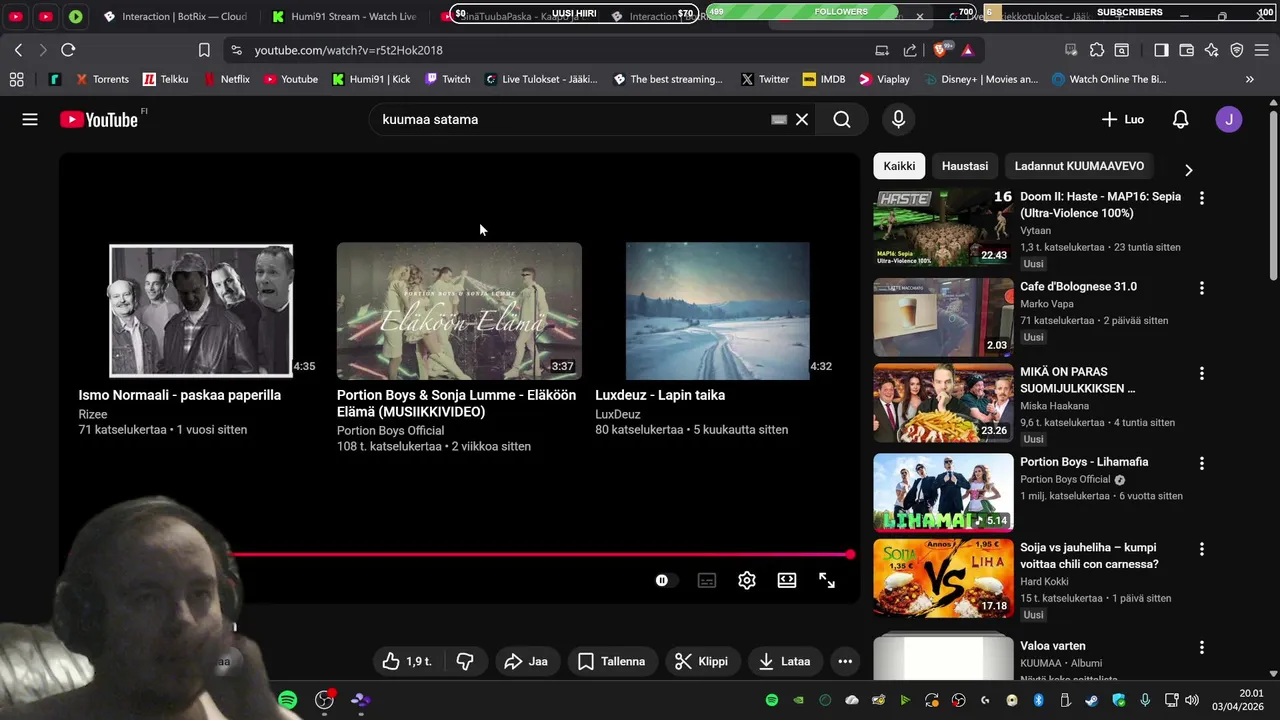
Task: Open the Netflix bookmark
Action: click(228, 79)
